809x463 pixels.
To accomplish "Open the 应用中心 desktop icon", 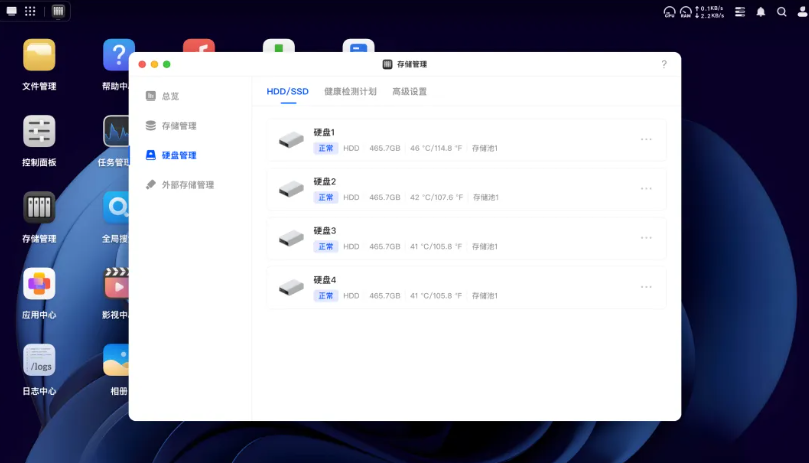I will [39, 283].
